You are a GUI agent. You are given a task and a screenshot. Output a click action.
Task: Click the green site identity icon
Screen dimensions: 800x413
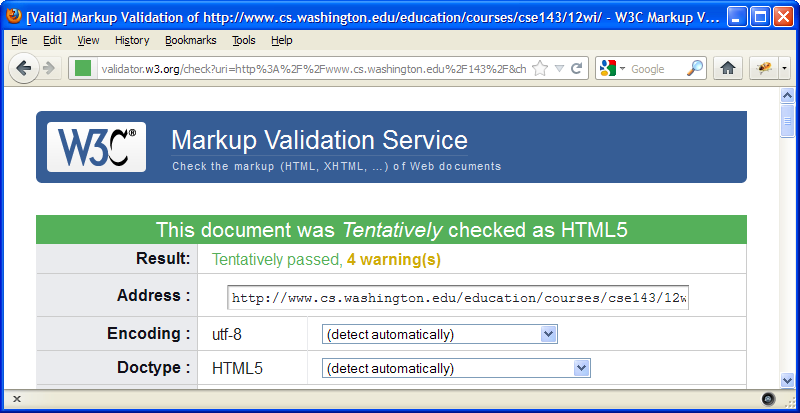point(82,68)
